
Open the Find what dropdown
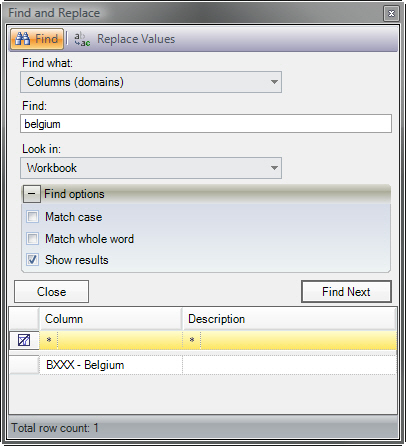pos(151,82)
